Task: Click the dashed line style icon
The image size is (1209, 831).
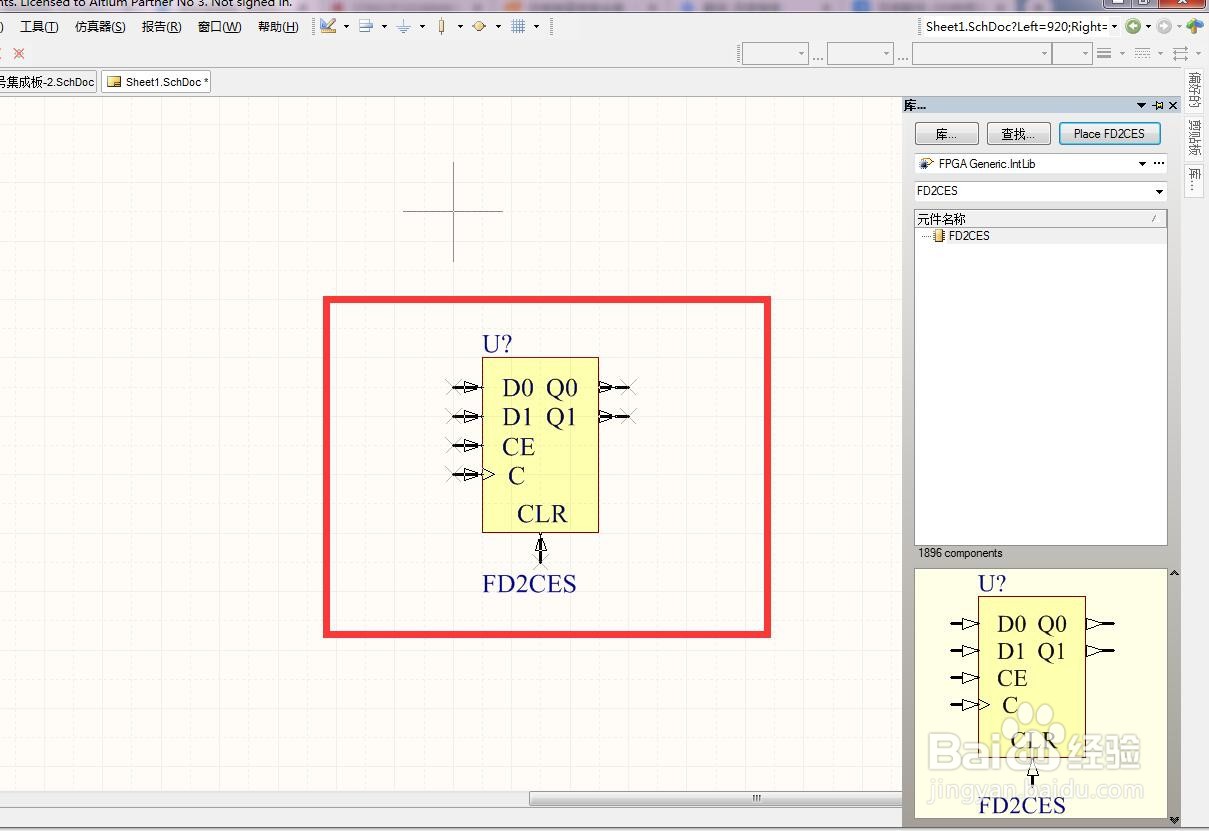Action: 1142,53
